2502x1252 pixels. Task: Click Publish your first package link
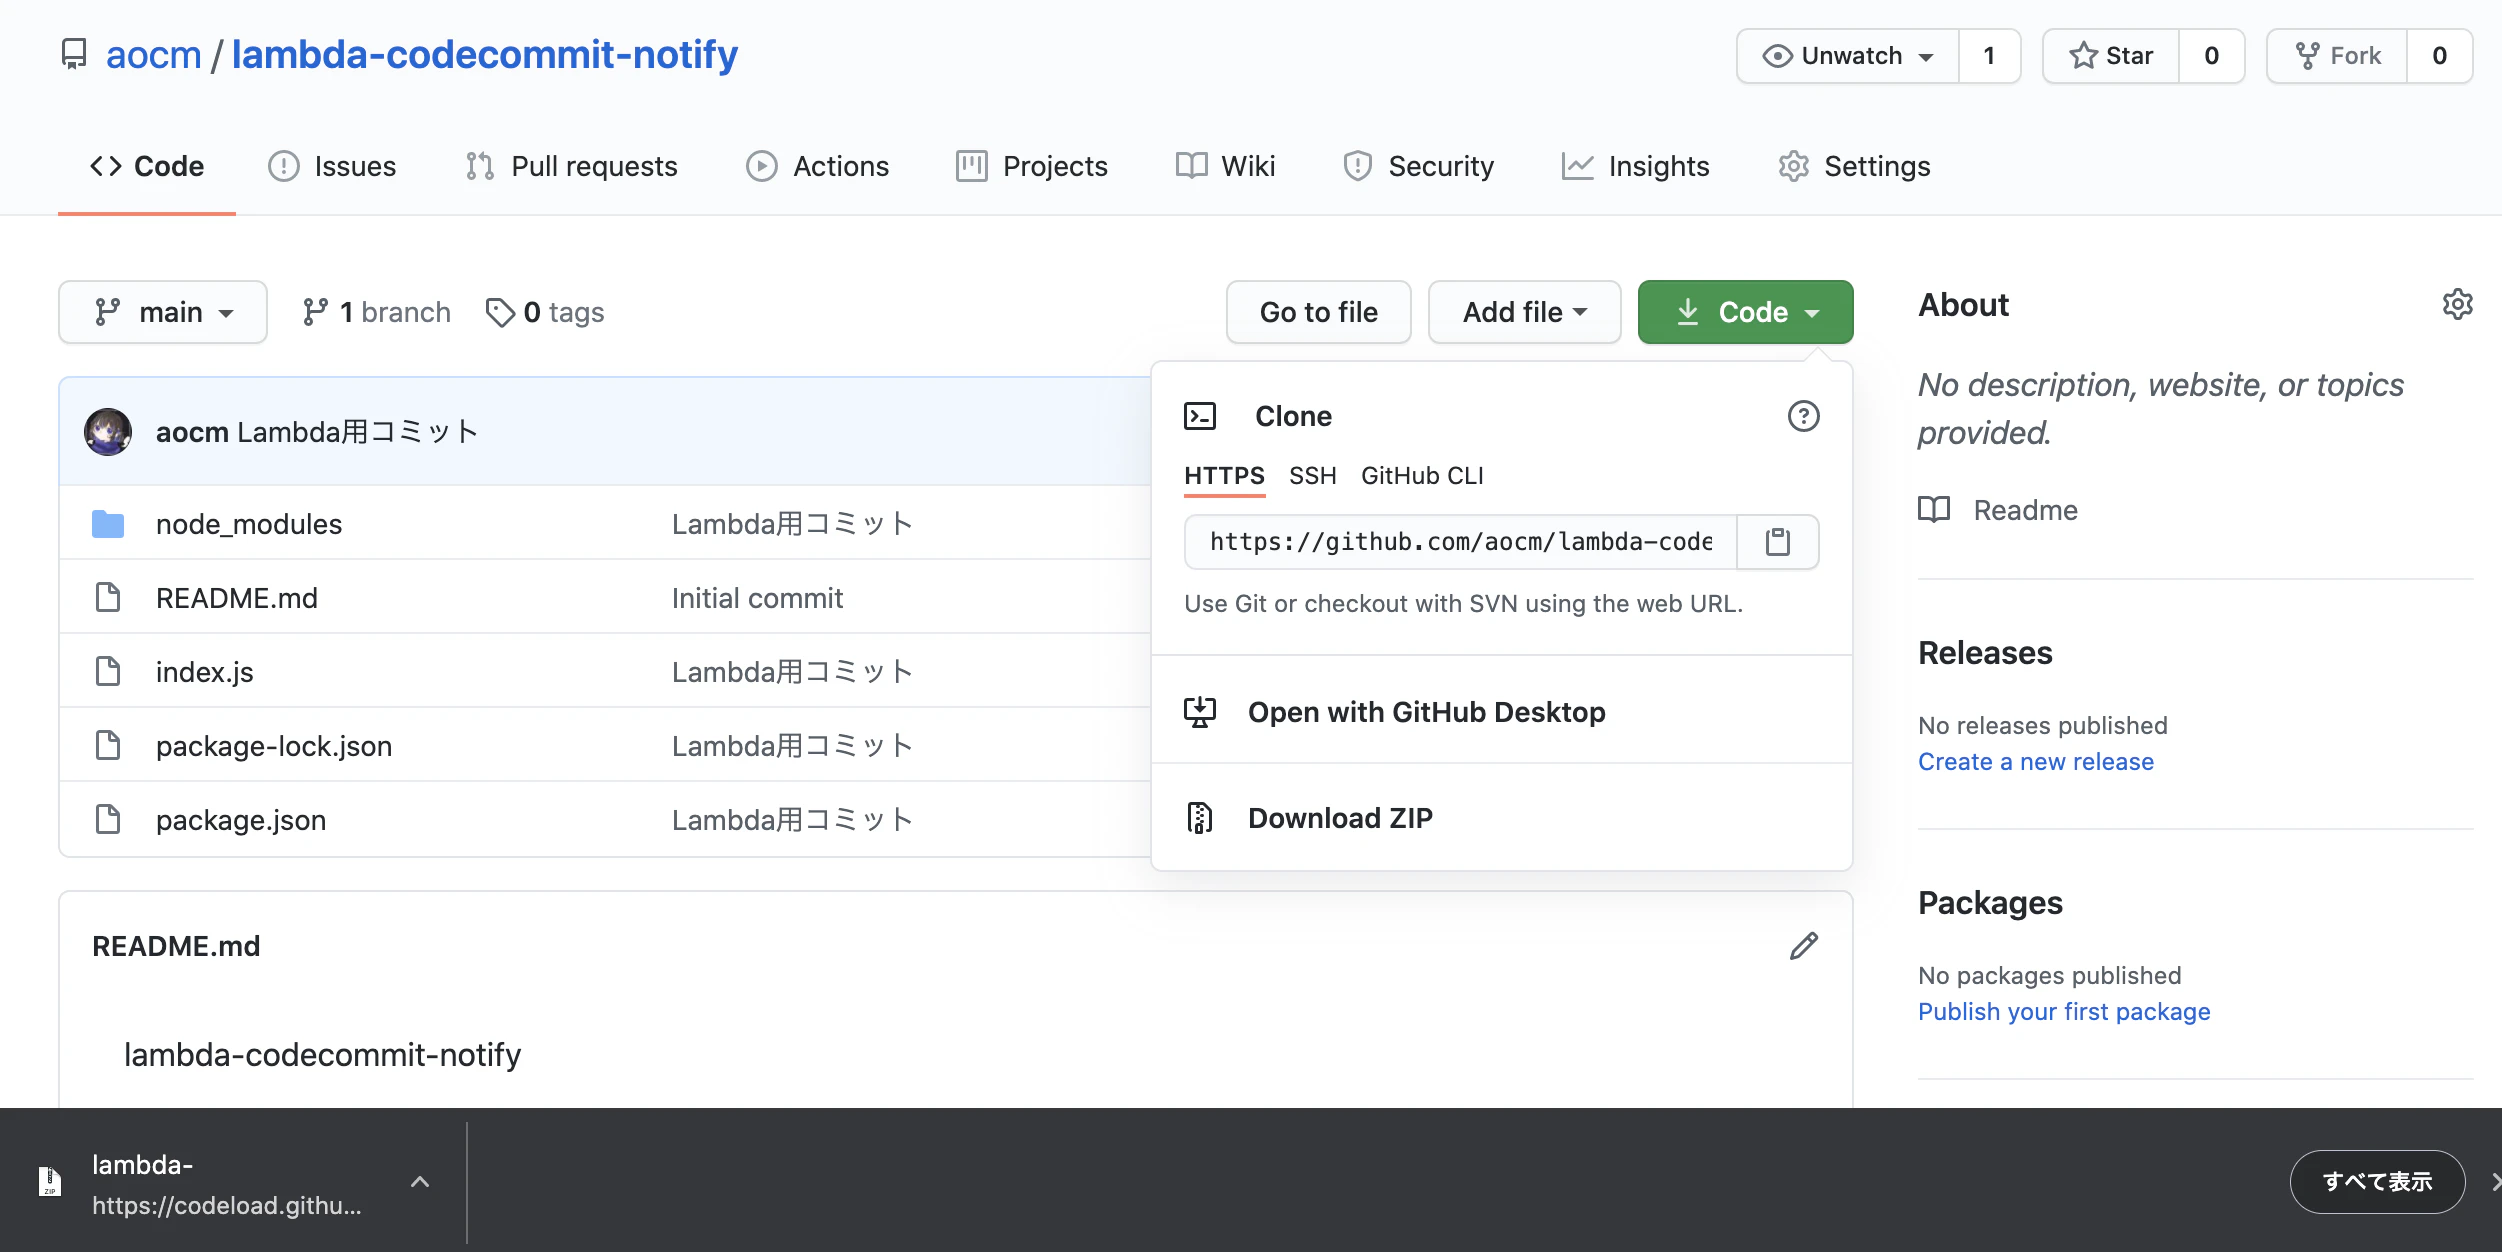click(2064, 1012)
